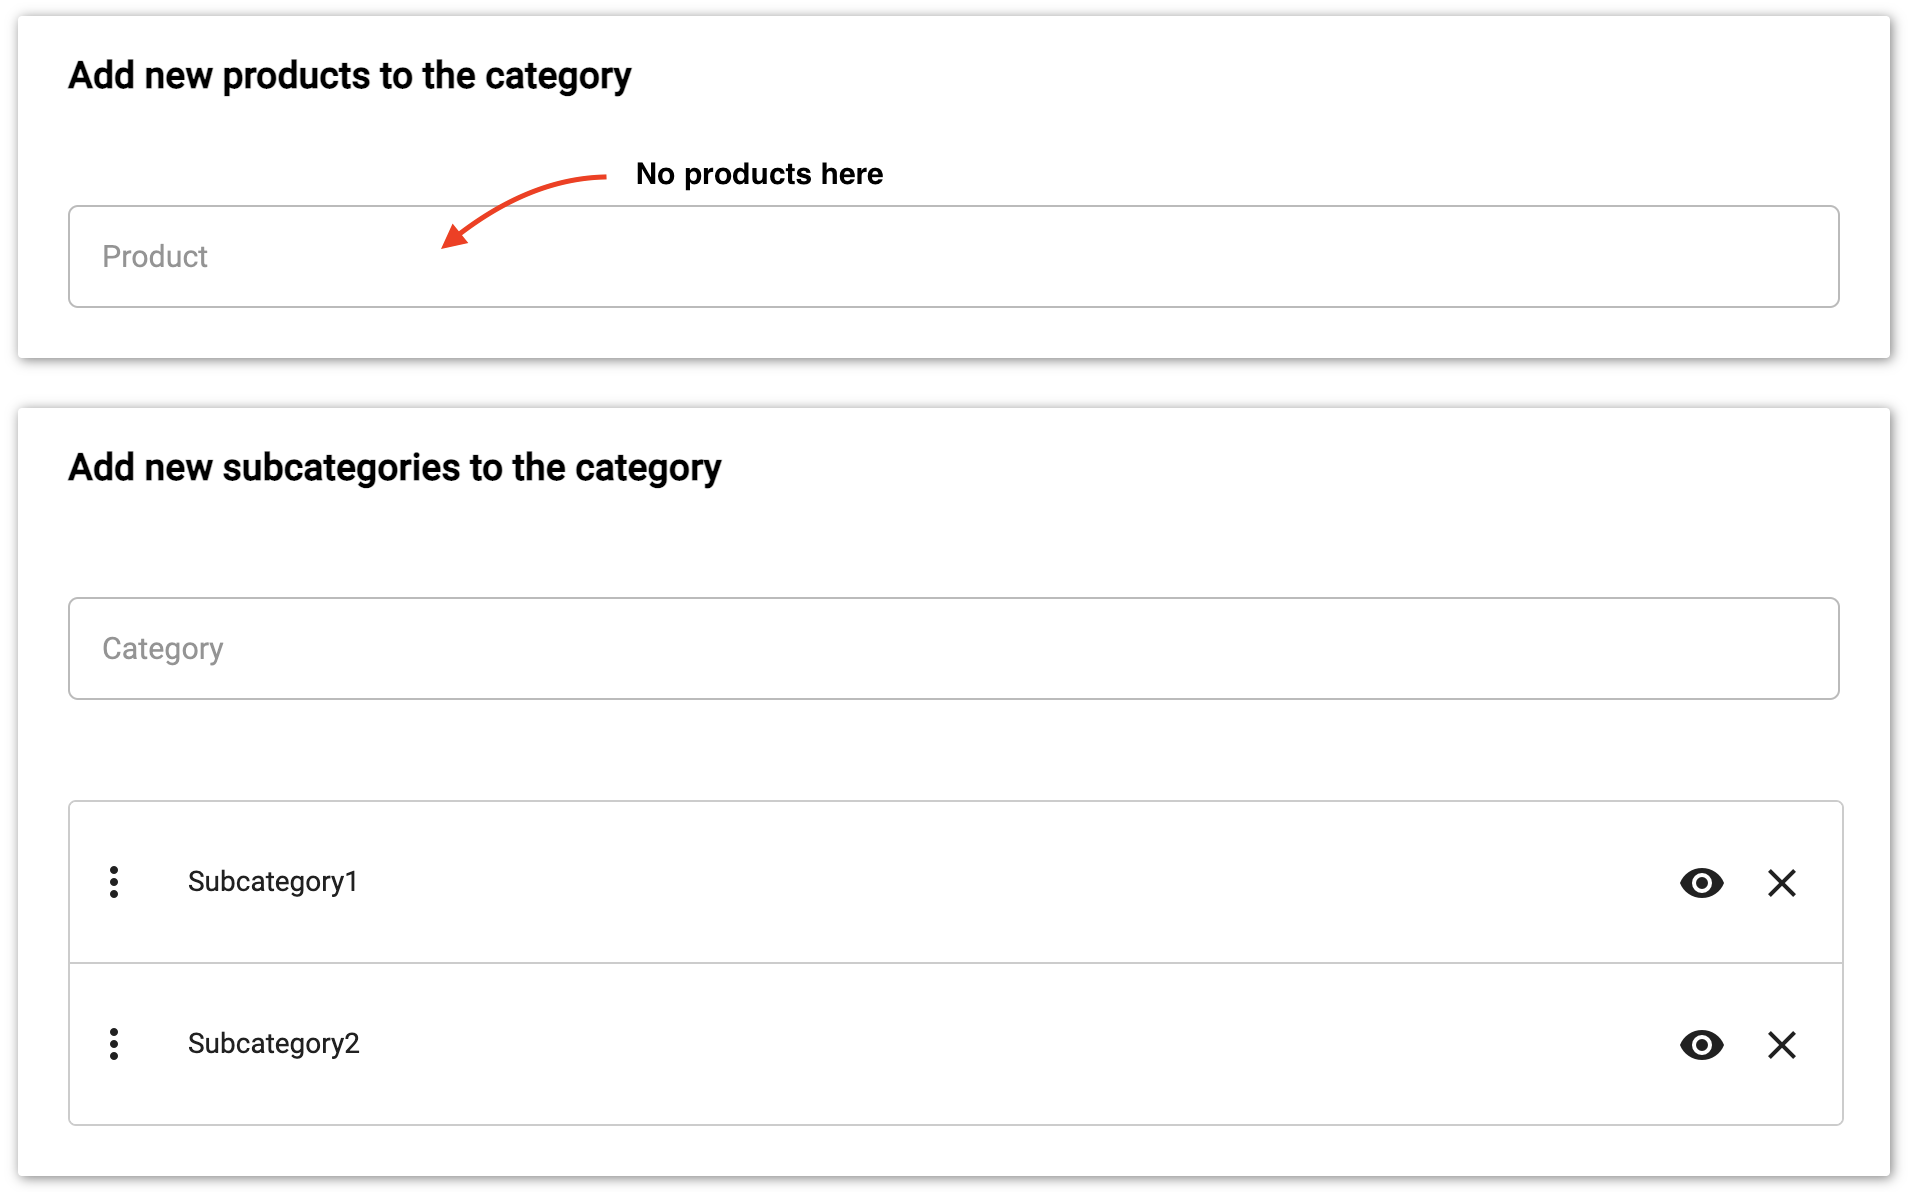
Task: Click the "Add new subcategories to the category" heading
Action: [x=394, y=468]
